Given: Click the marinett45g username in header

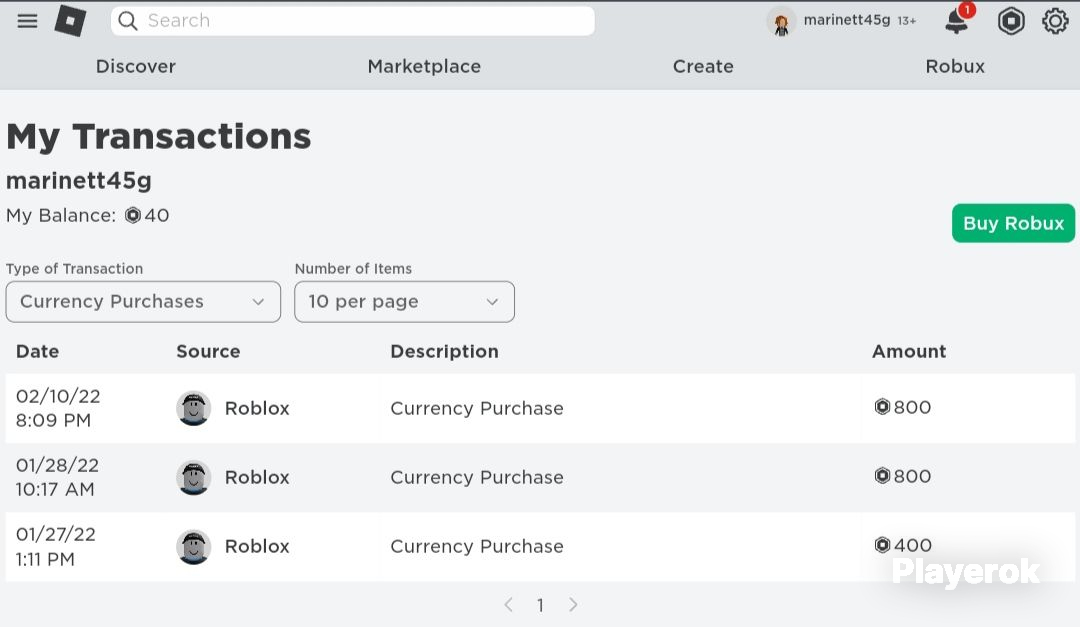Looking at the screenshot, I should coord(847,21).
